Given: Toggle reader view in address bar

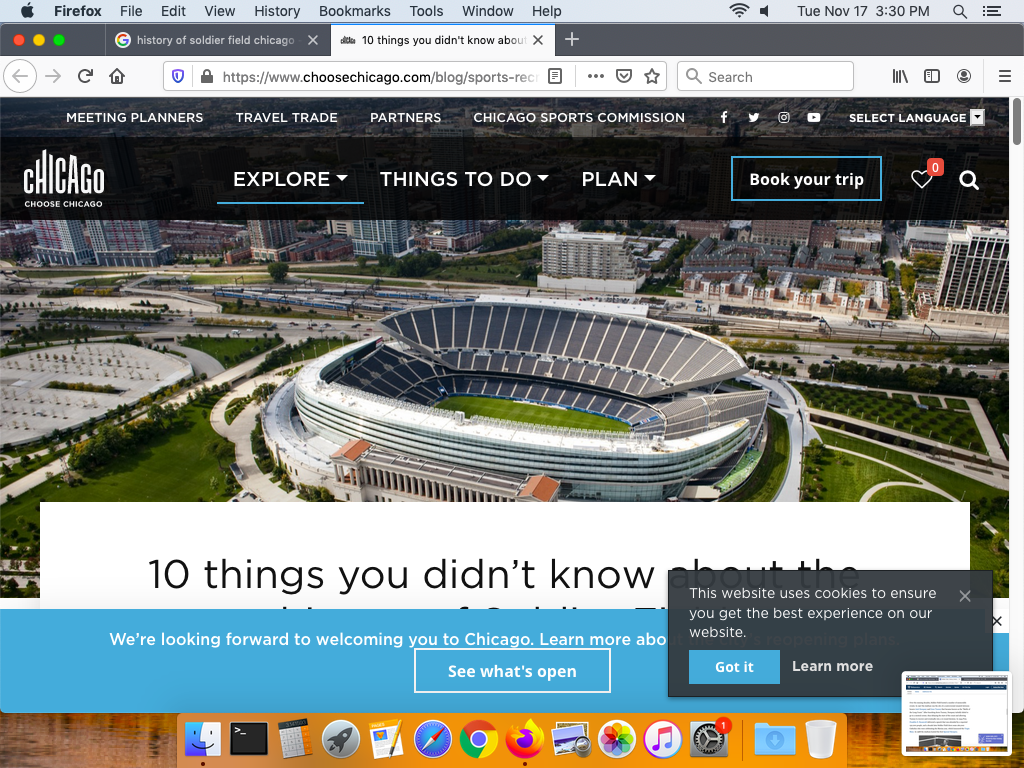Looking at the screenshot, I should point(555,77).
